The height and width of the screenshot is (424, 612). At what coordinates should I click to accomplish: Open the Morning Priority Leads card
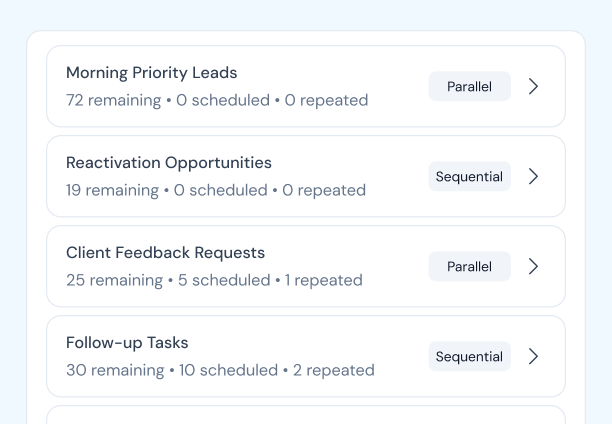306,86
